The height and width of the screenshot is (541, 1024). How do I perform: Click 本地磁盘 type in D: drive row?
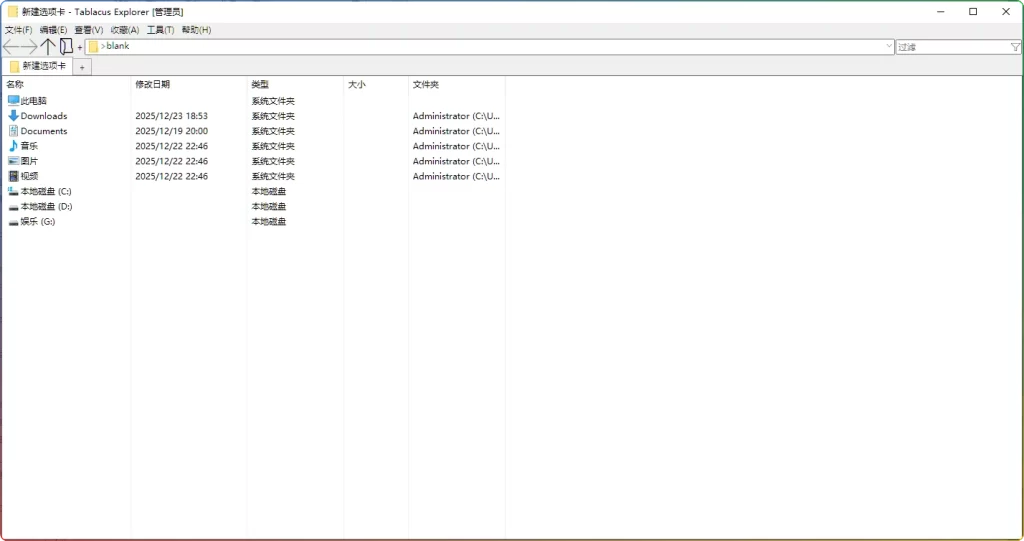coord(269,206)
